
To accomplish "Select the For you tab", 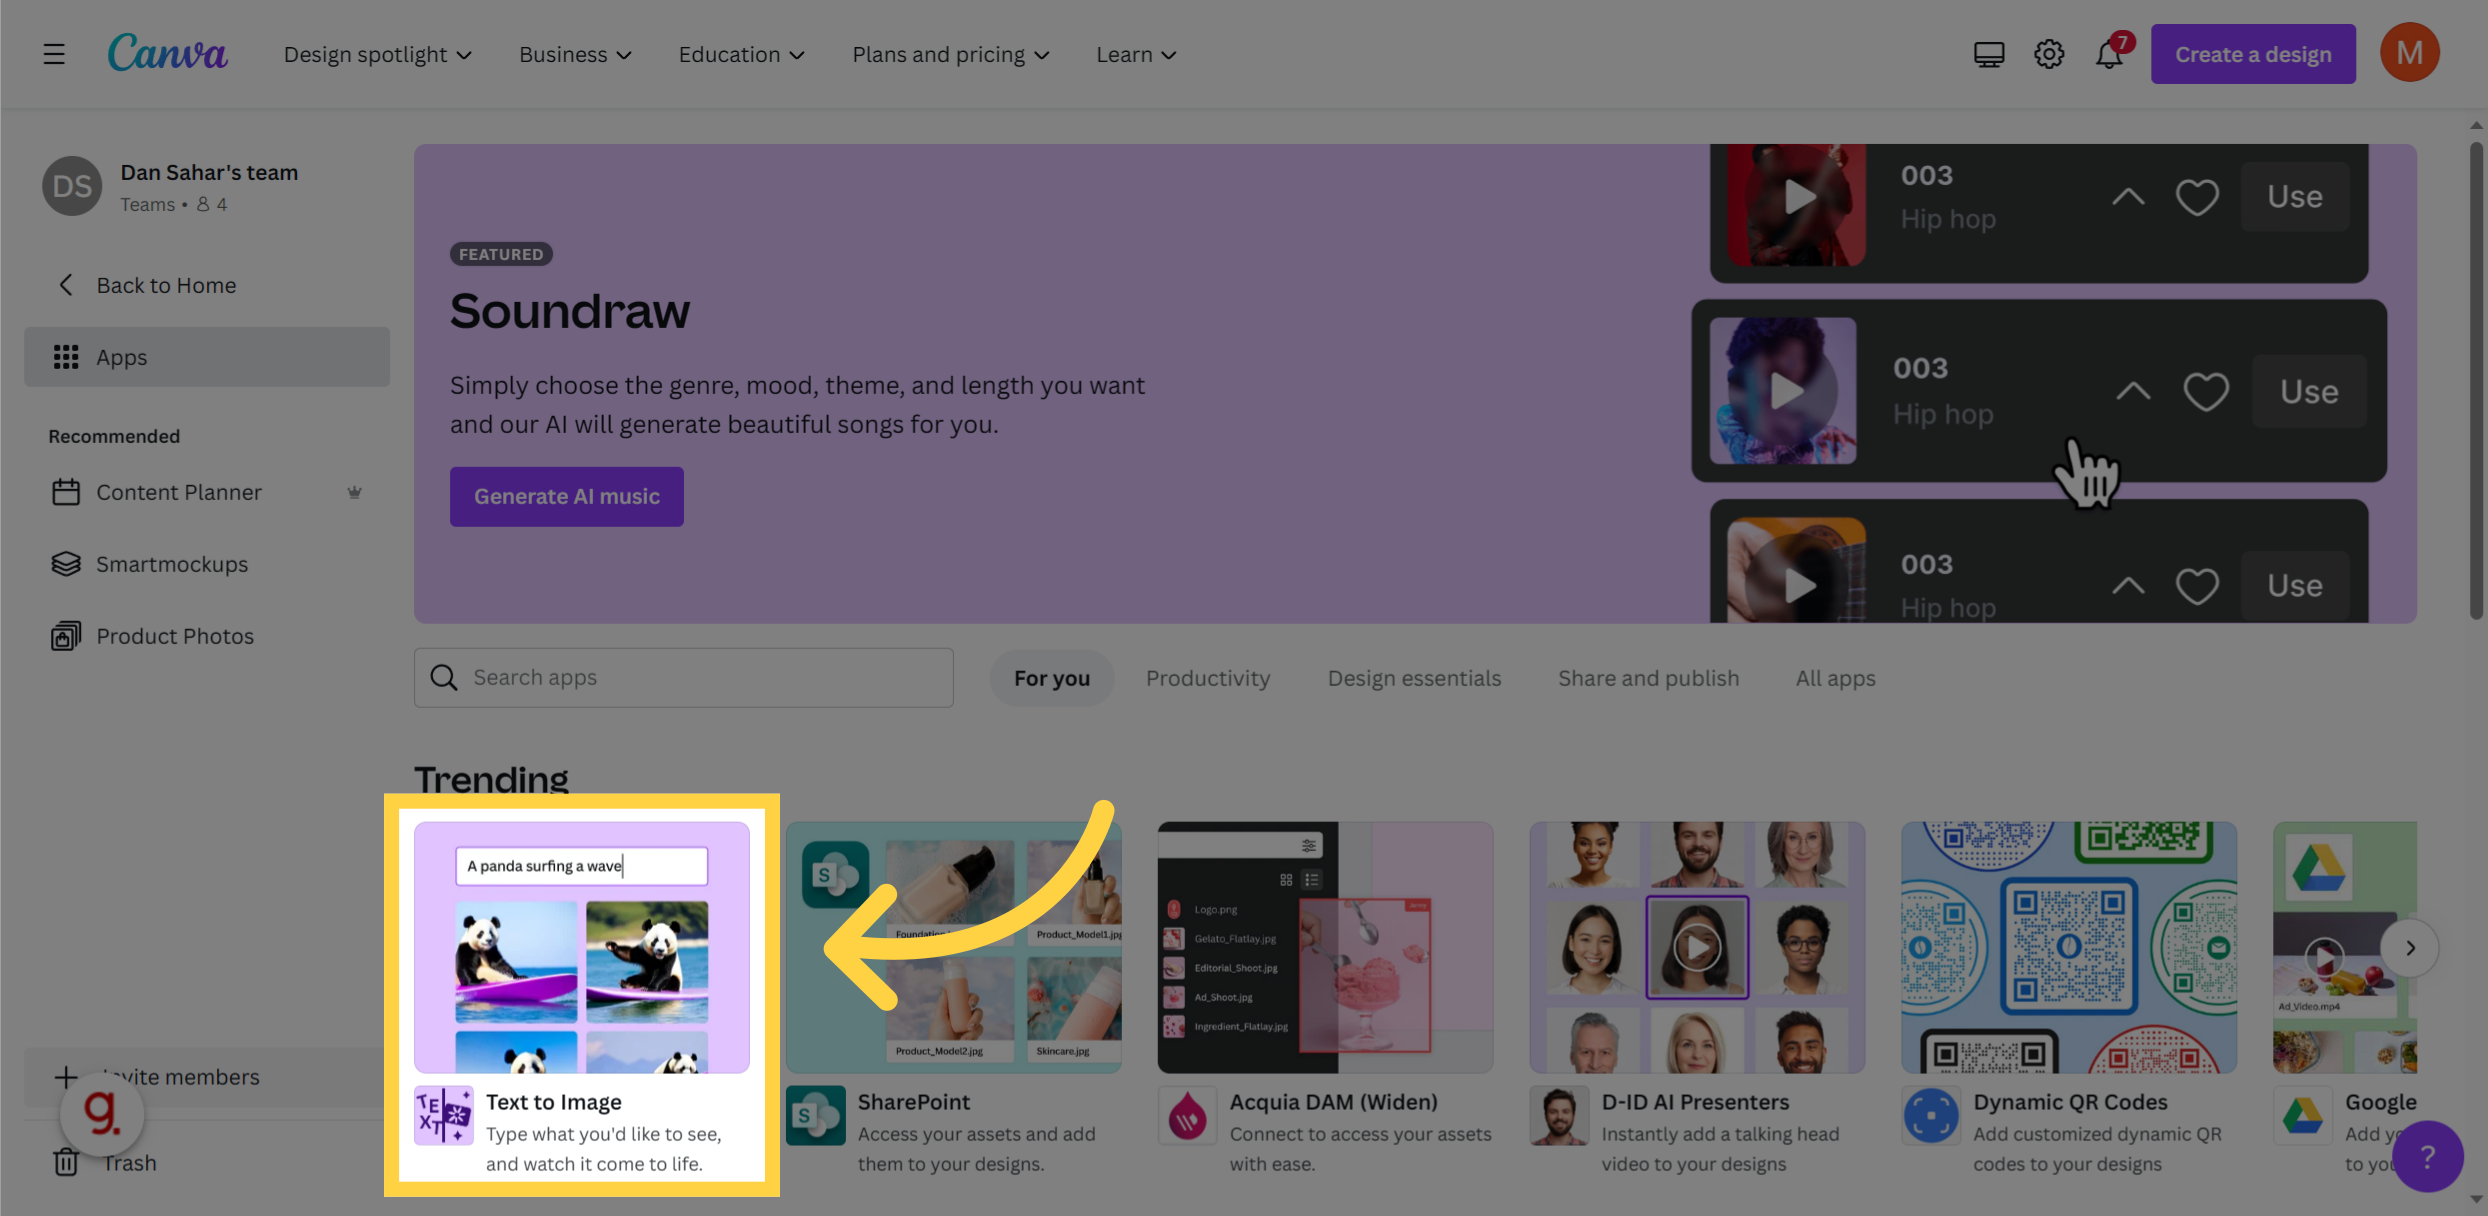I will [1052, 676].
